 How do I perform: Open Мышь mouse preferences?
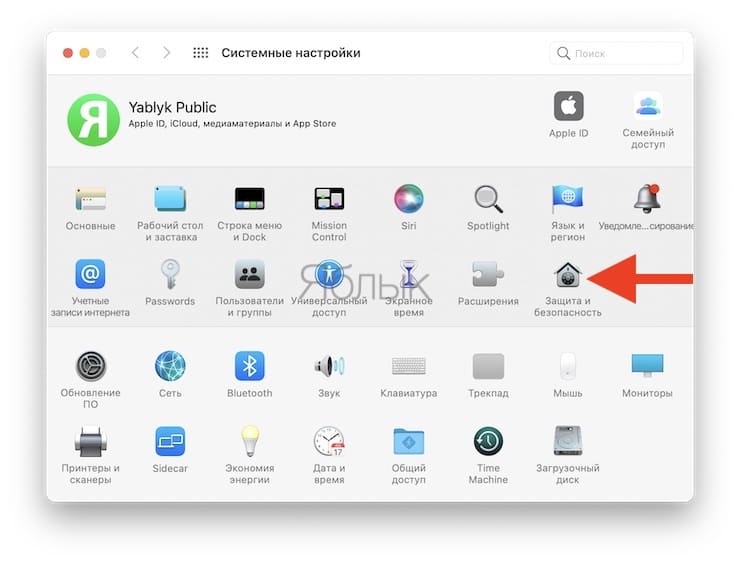click(568, 366)
